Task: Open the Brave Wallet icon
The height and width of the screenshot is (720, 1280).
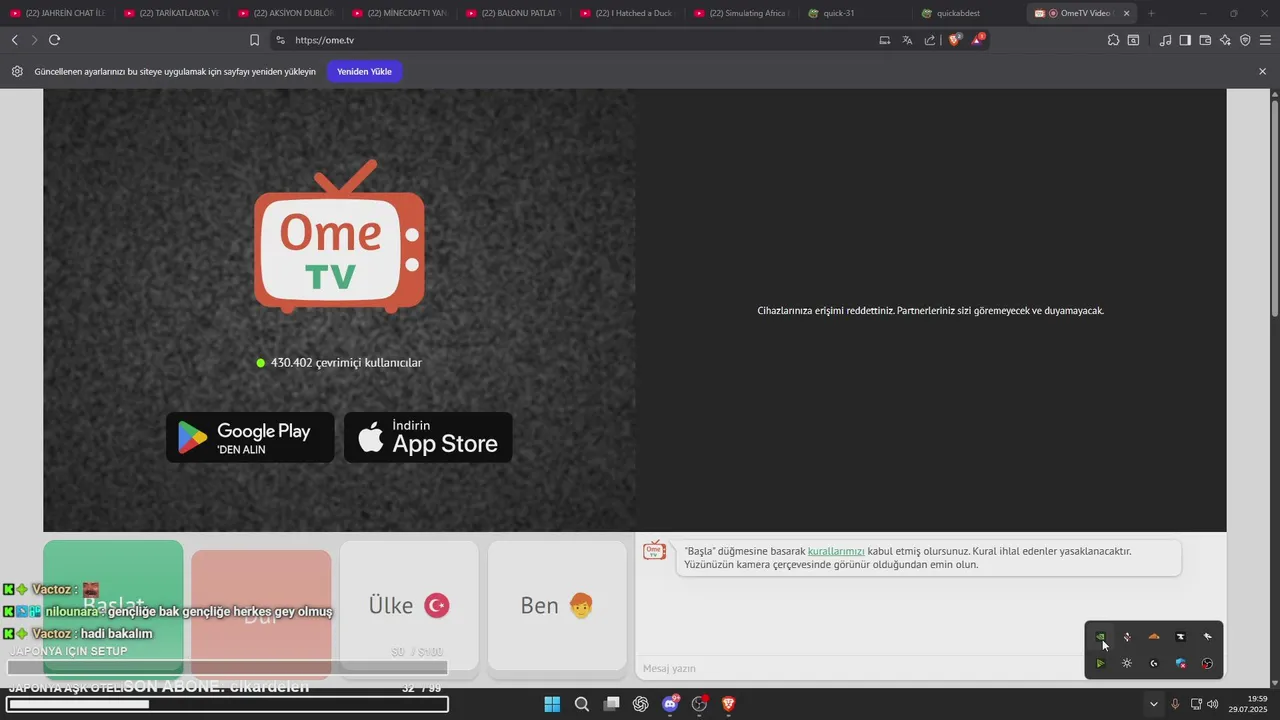Action: pos(1205,40)
